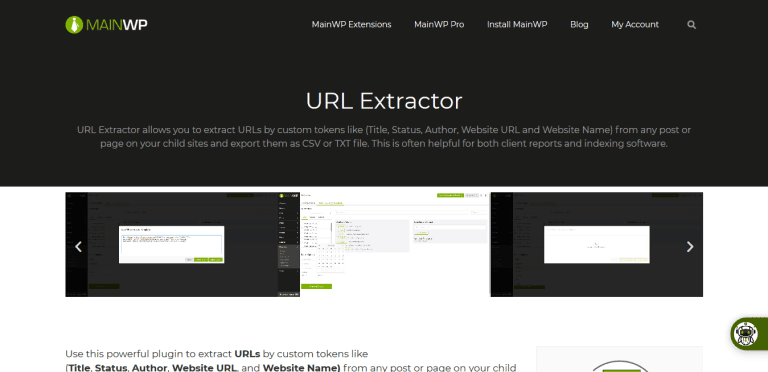768x372 pixels.
Task: Click the paragraph starting 'Use this powerful plugin'
Action: click(x=290, y=360)
